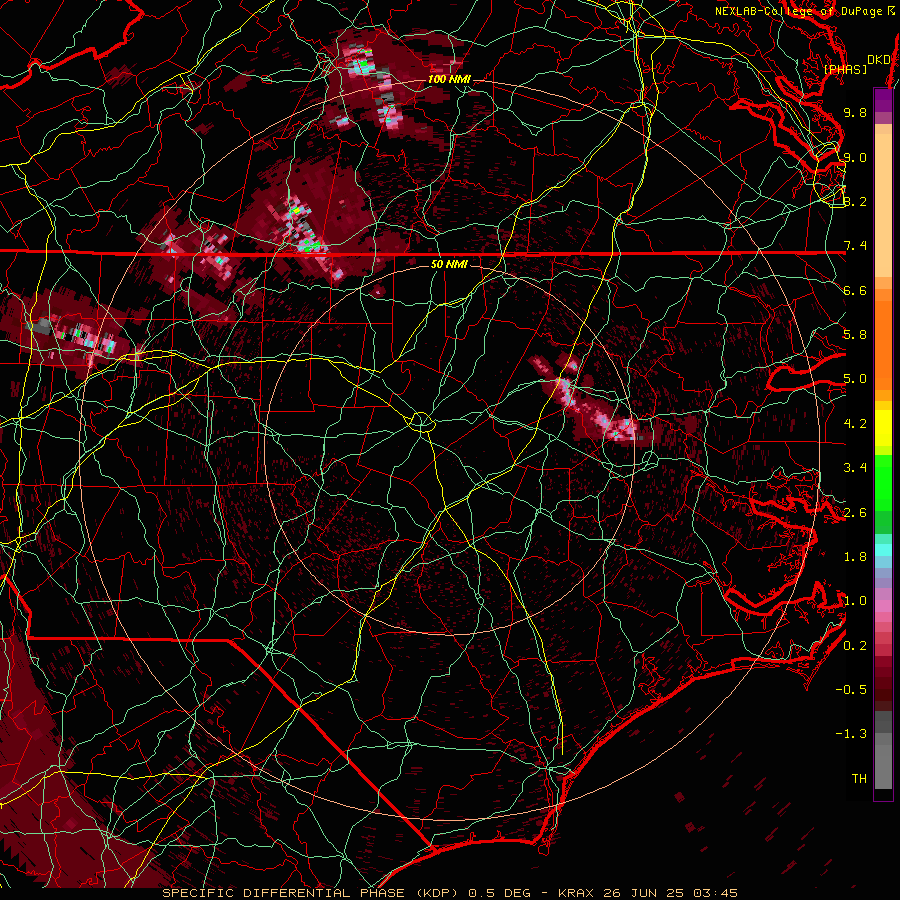Click the 1.0 scale value label
The height and width of the screenshot is (900, 900).
pos(855,601)
